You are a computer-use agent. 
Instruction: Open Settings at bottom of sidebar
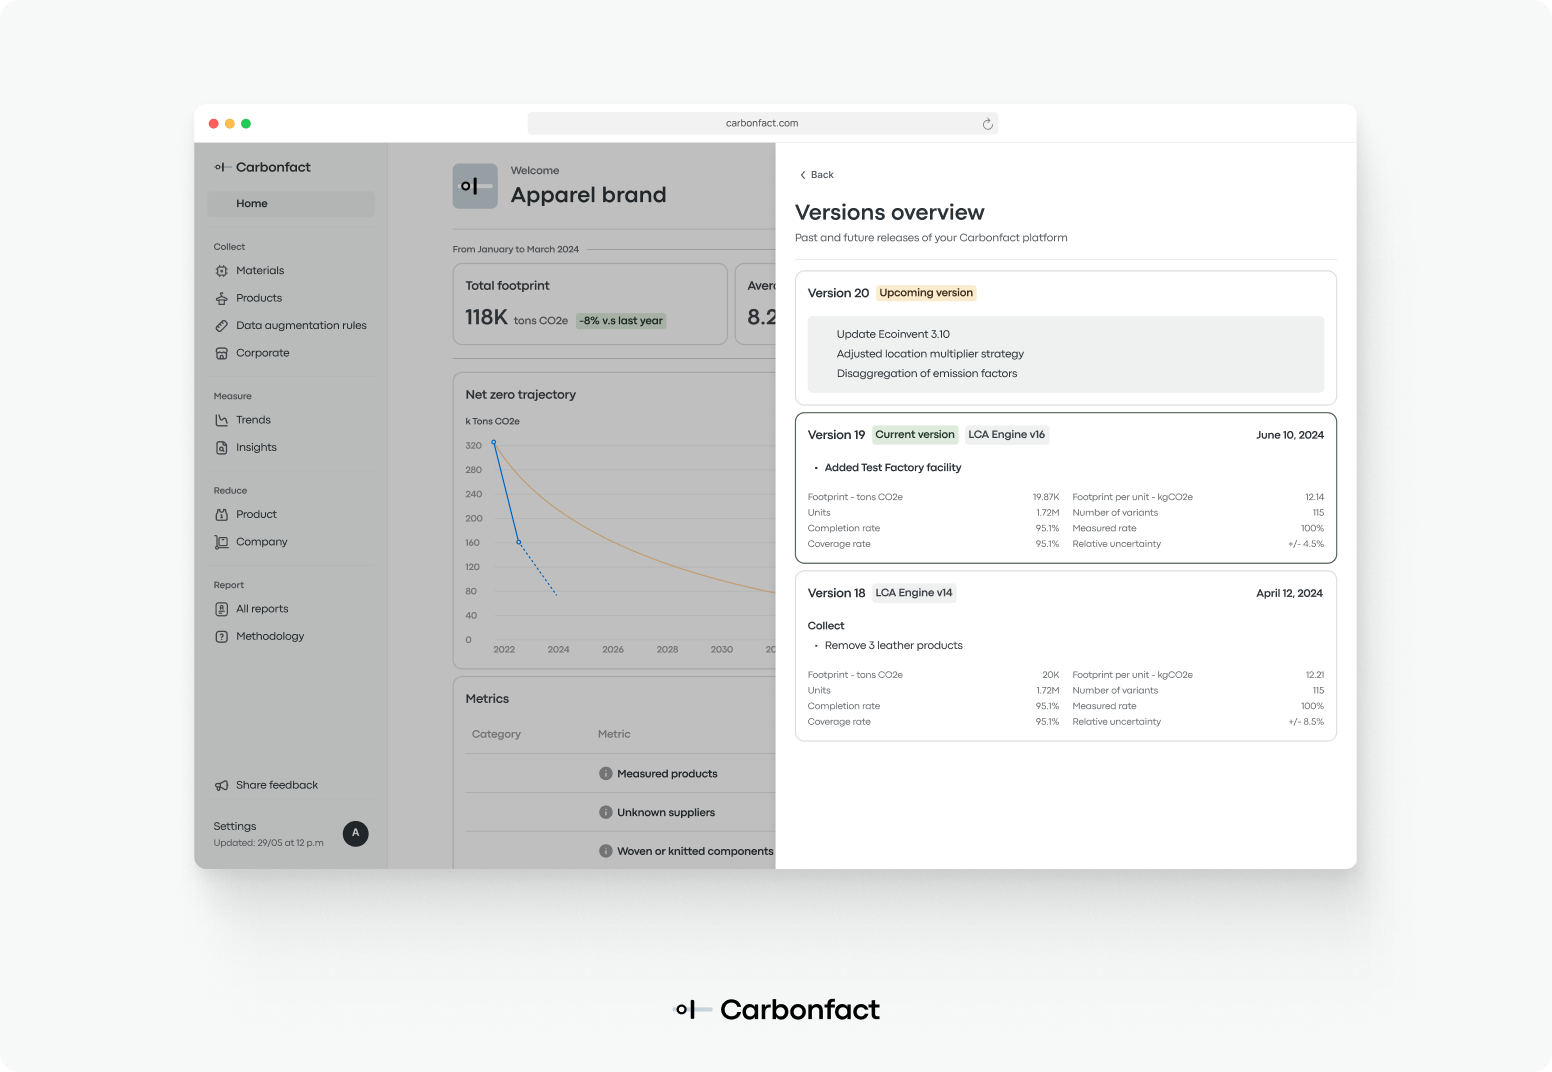[235, 826]
